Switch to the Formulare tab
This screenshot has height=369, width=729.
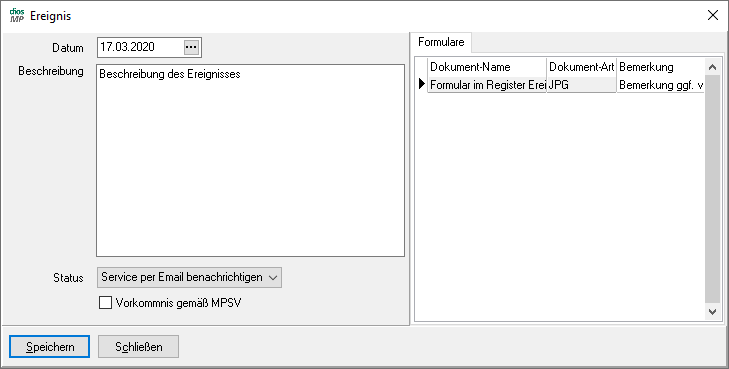pos(441,42)
